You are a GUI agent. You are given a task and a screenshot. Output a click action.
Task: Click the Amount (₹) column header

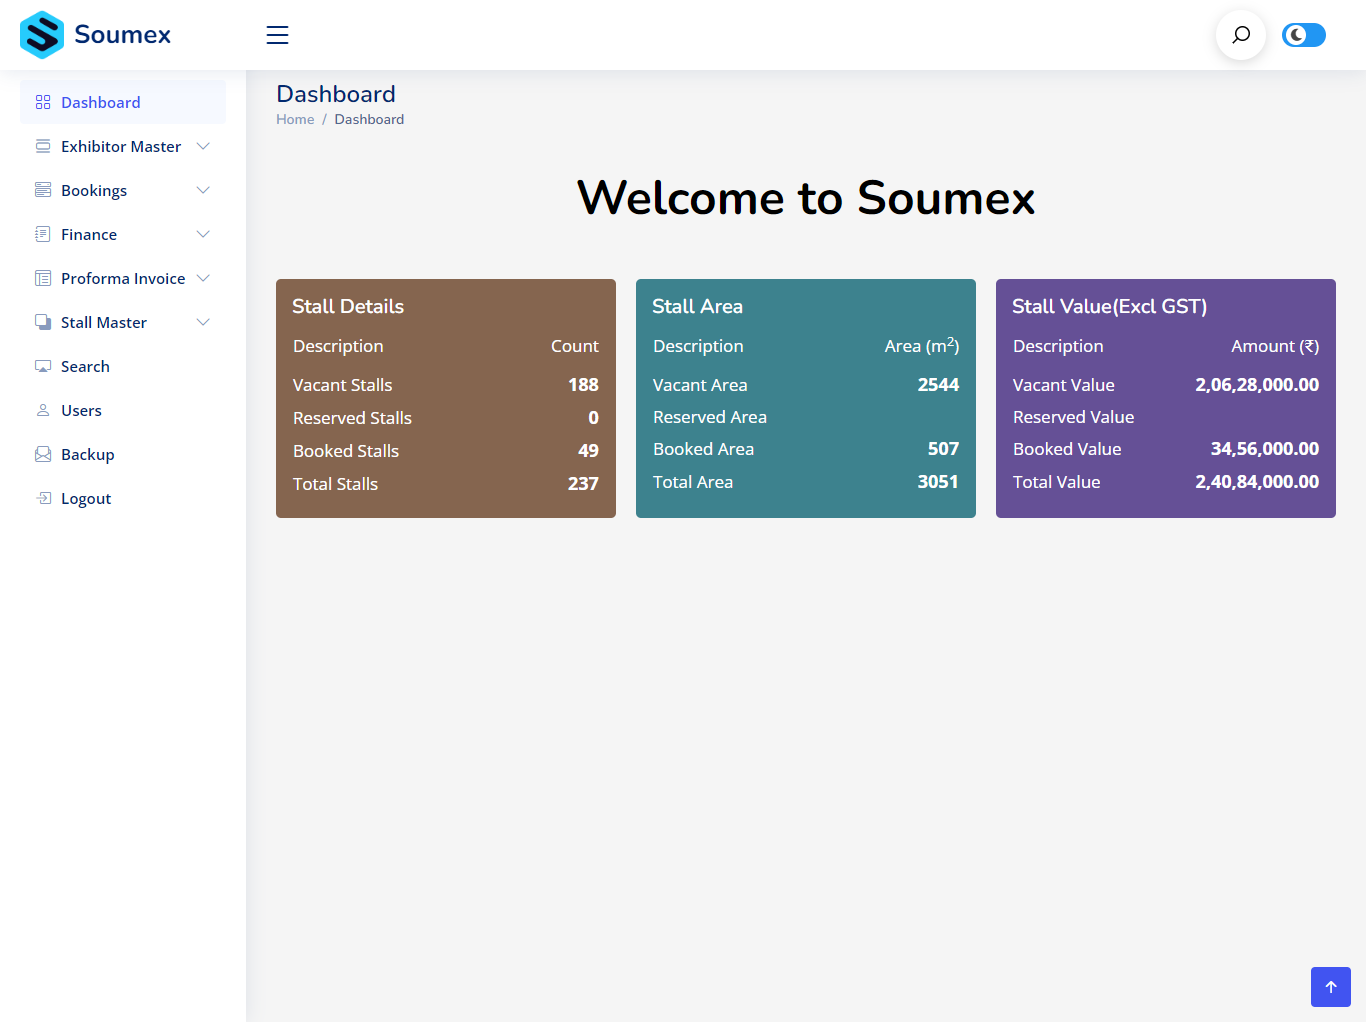coord(1275,346)
